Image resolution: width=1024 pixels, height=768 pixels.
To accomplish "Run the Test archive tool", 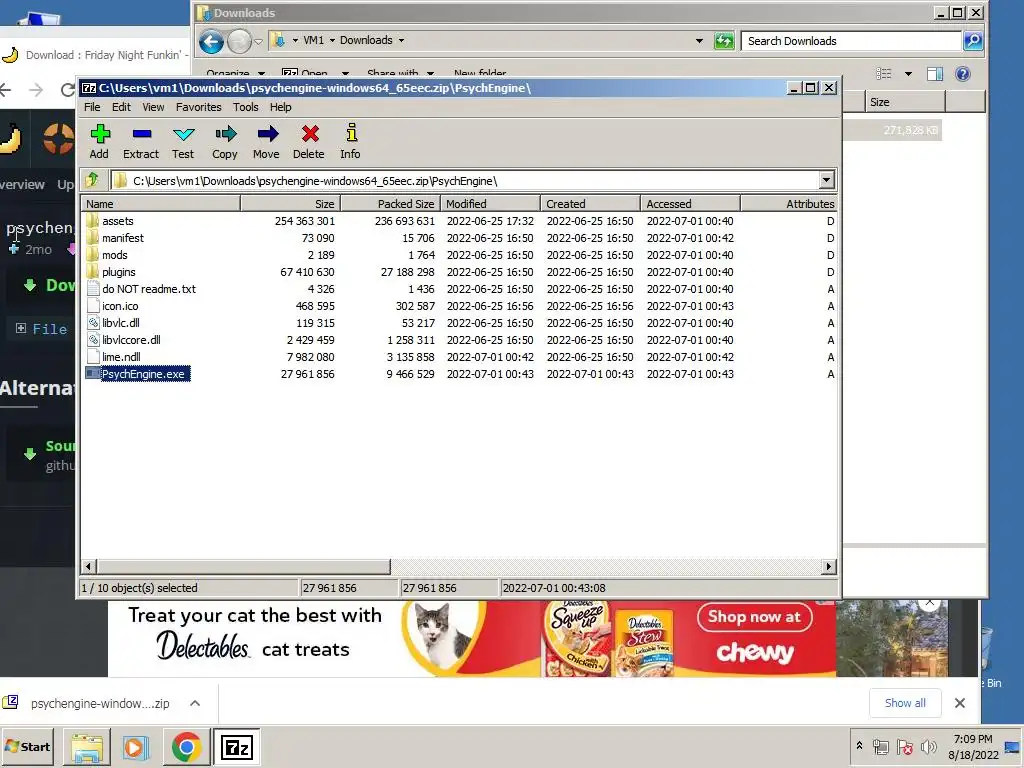I will [x=183, y=142].
